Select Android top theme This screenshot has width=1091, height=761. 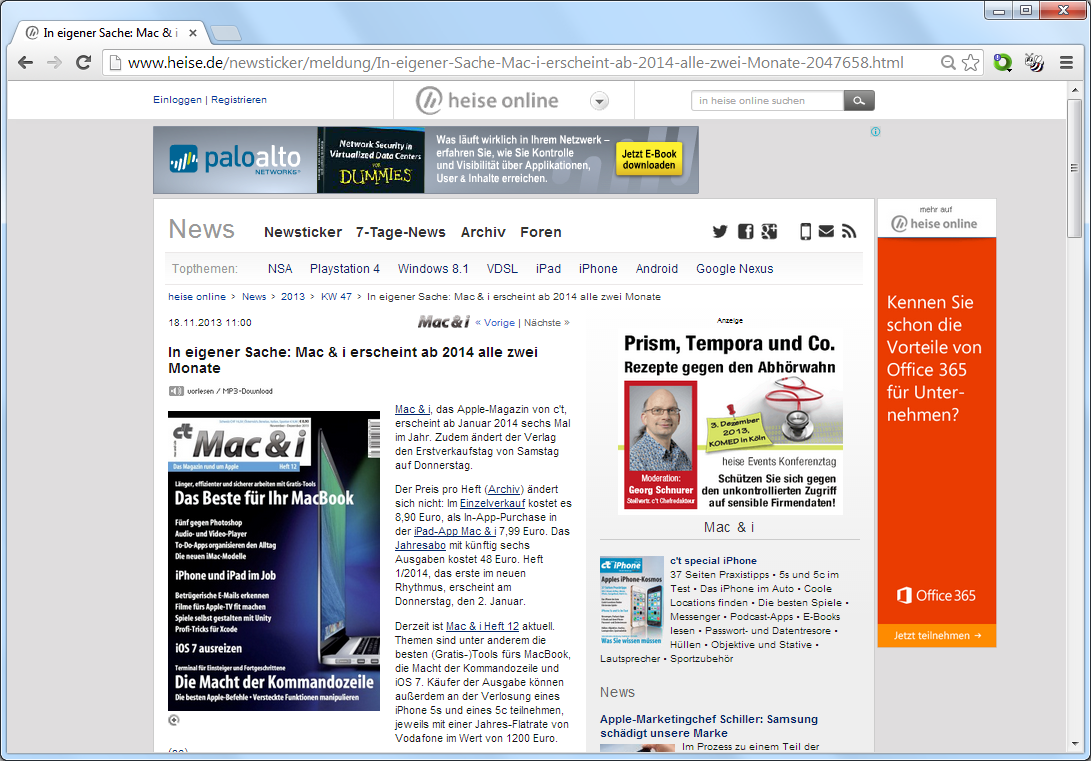tap(656, 269)
